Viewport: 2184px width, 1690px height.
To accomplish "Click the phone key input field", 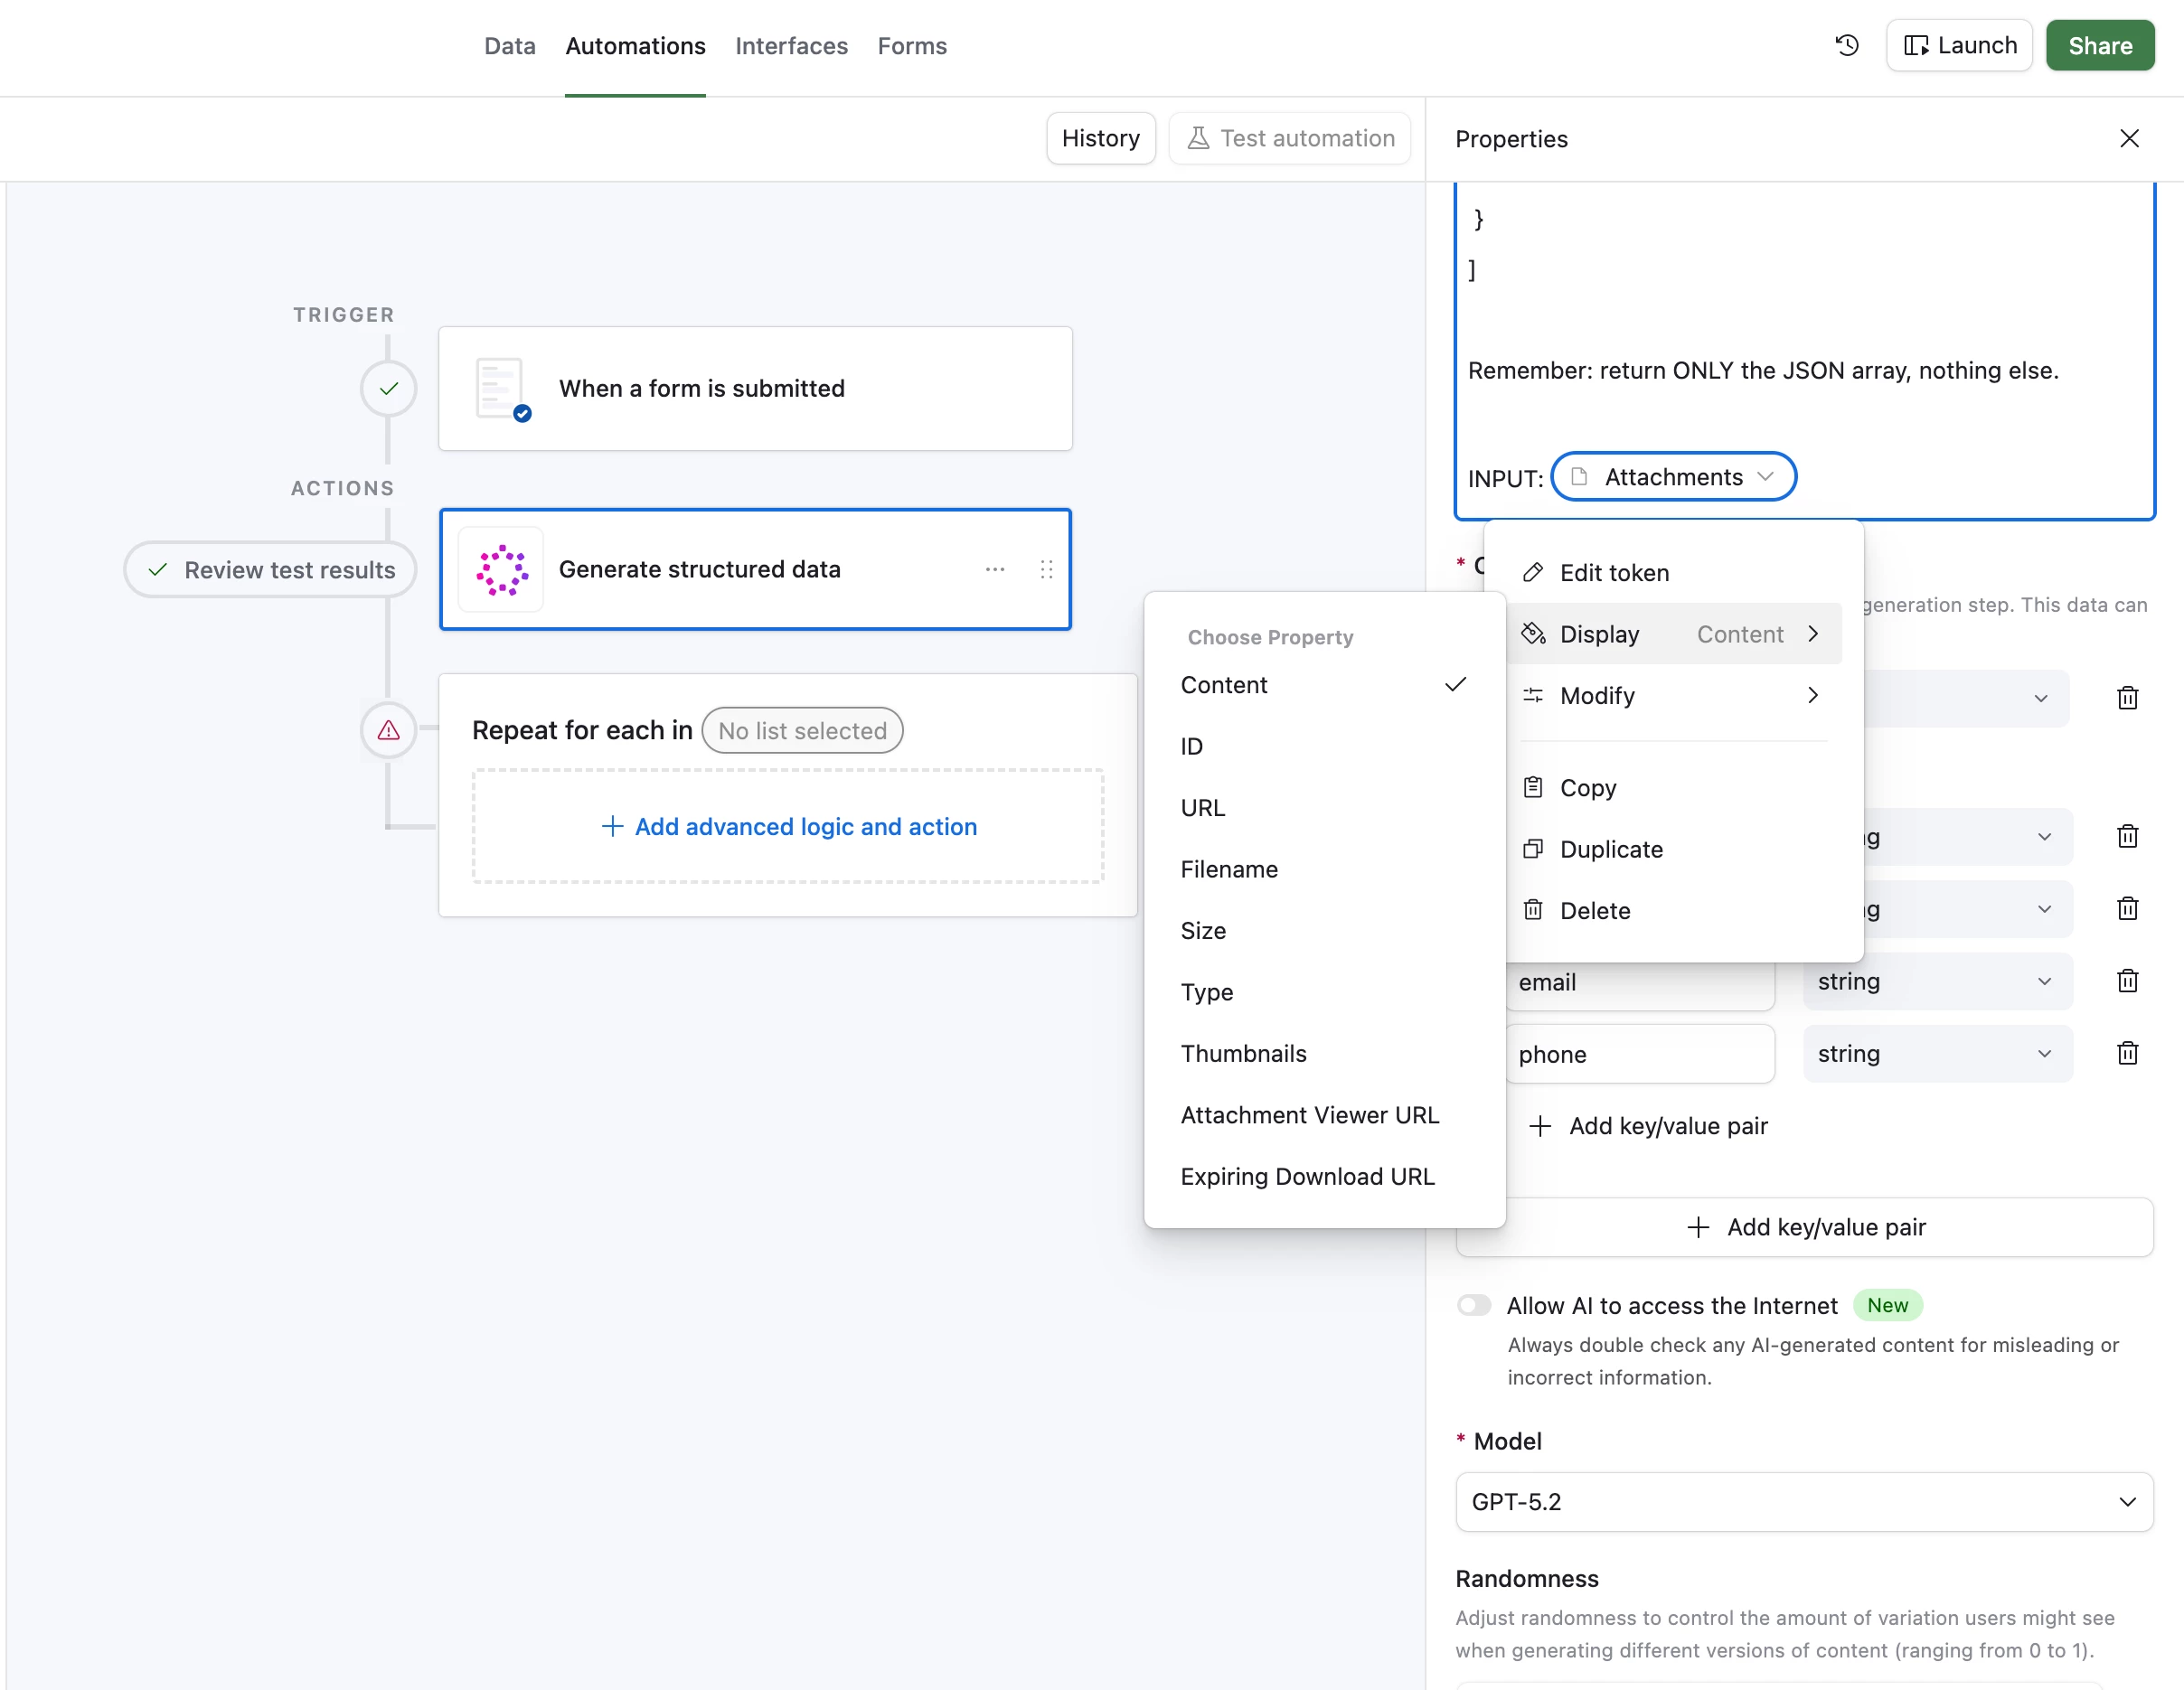I will click(1639, 1054).
